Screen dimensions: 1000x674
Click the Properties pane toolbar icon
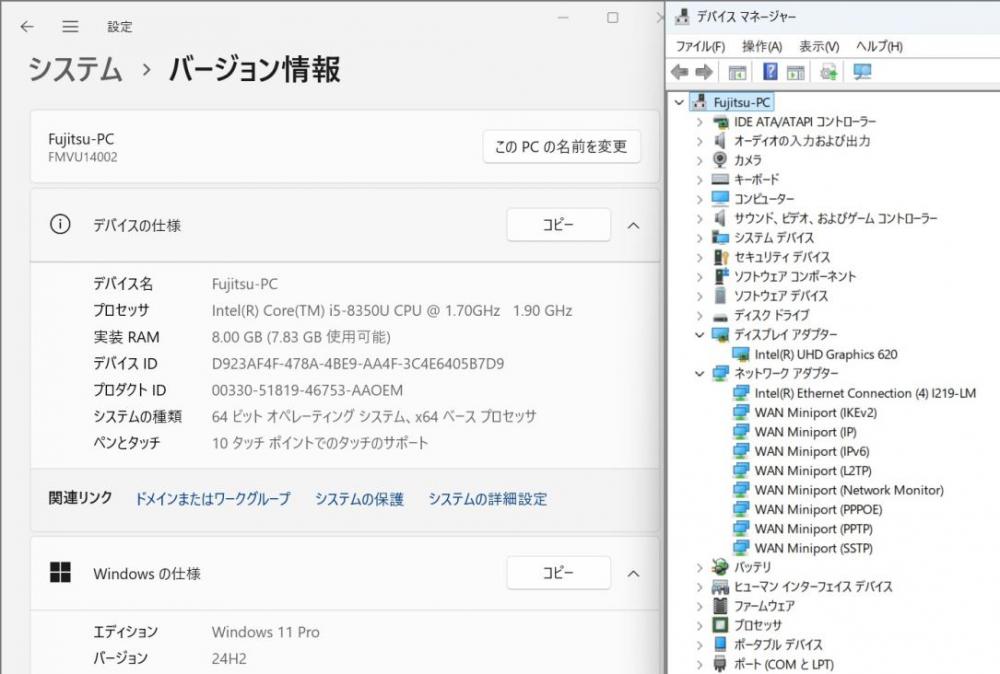pyautogui.click(x=796, y=72)
